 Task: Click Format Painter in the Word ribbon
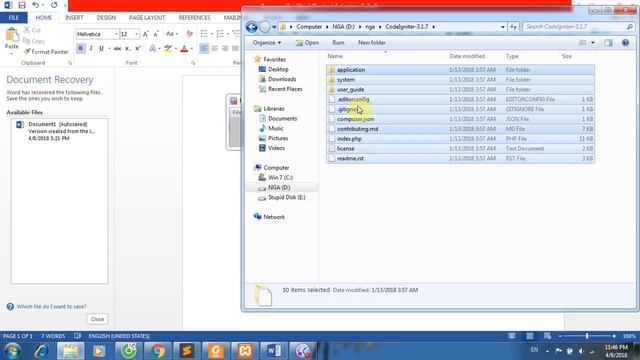click(46, 52)
